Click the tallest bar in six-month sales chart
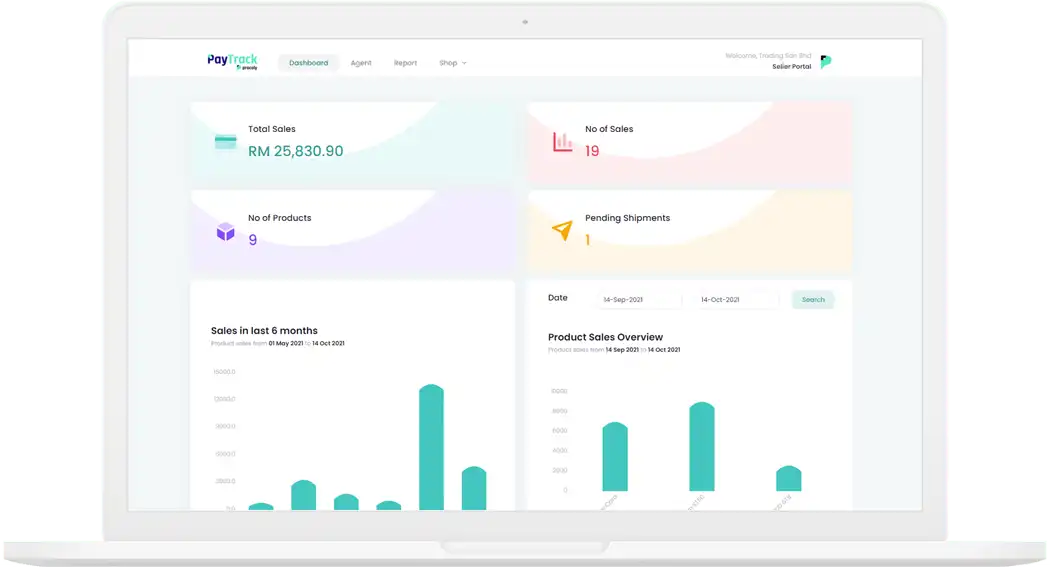The height and width of the screenshot is (567, 1050). point(431,447)
